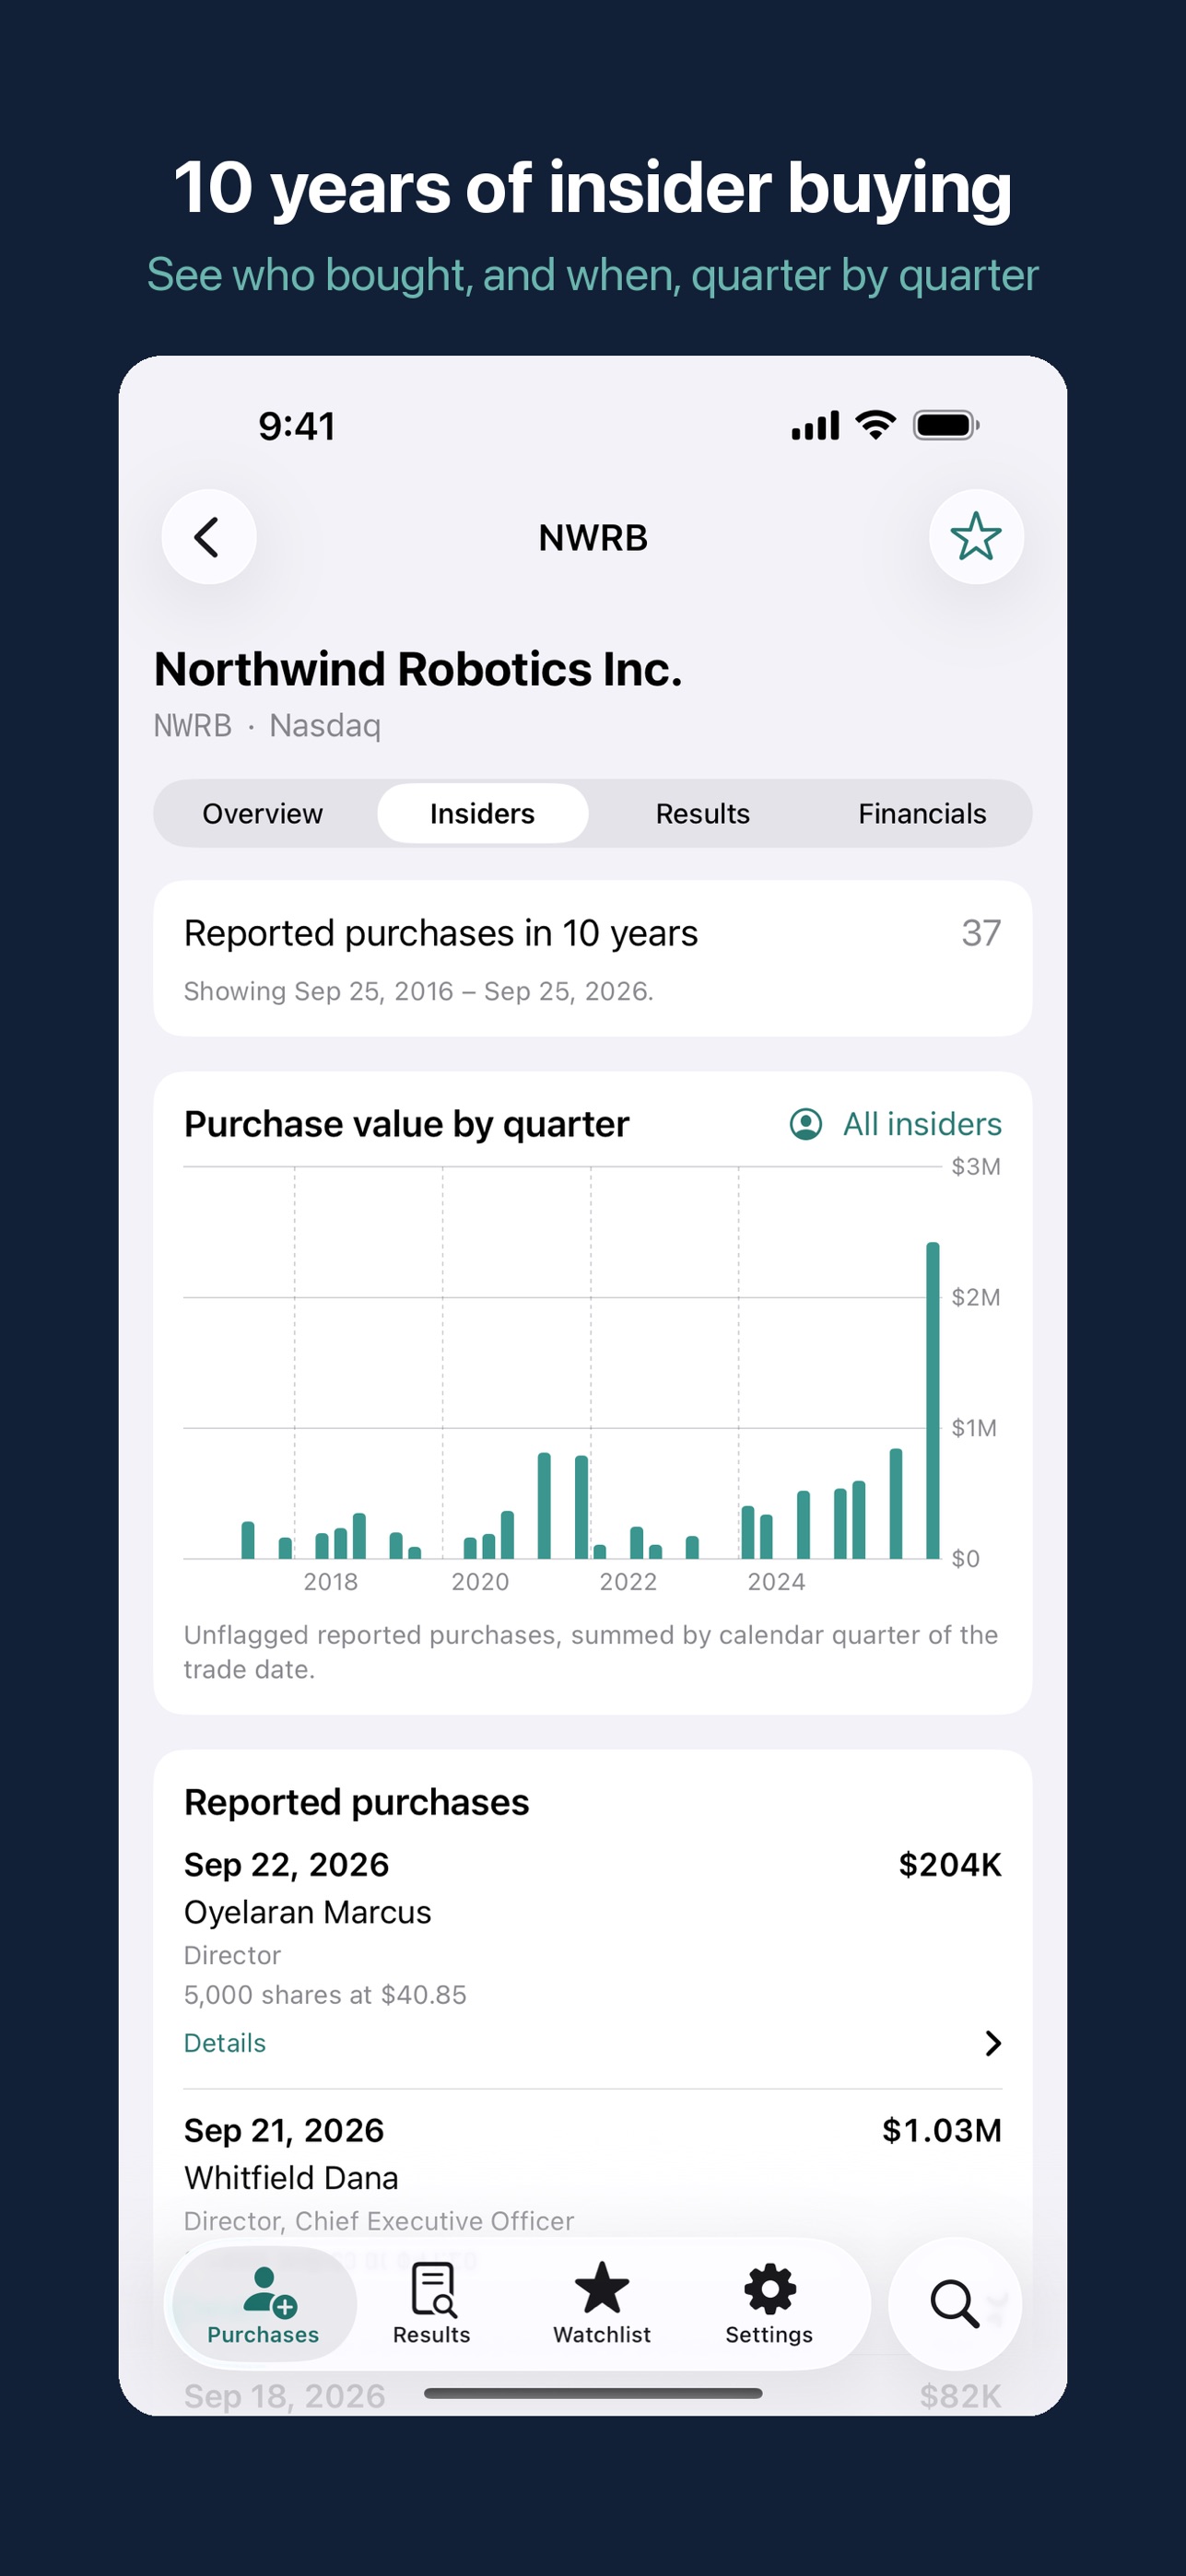Tap the $204K purchase amount
The height and width of the screenshot is (2576, 1186).
tap(950, 1864)
